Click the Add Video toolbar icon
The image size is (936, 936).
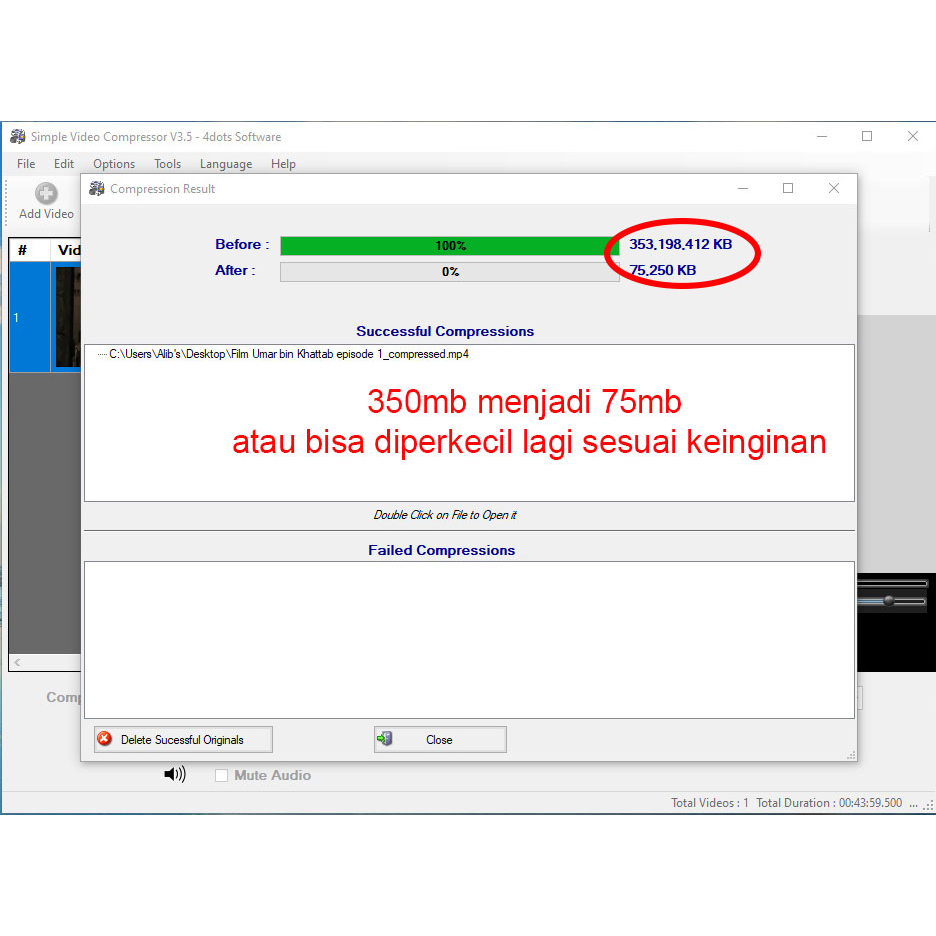46,194
